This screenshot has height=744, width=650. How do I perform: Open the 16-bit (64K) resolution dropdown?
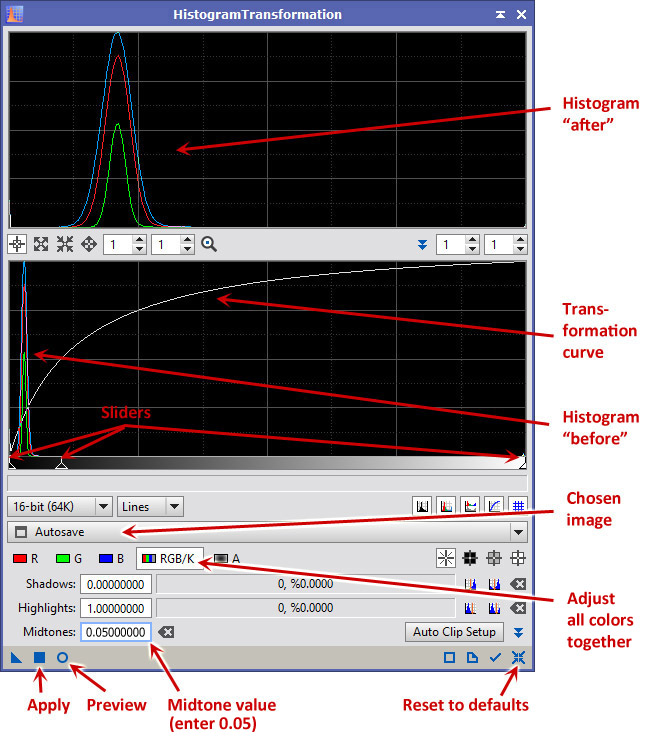60,507
